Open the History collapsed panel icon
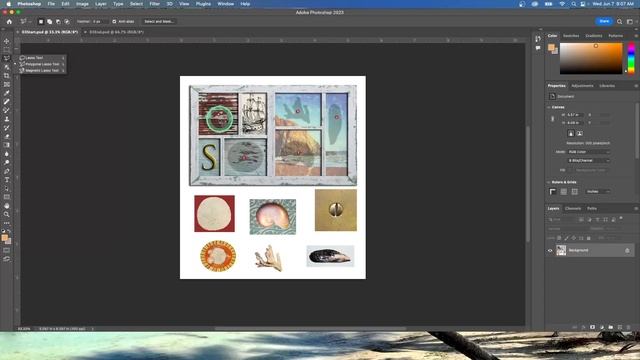The image size is (640, 360). (538, 39)
